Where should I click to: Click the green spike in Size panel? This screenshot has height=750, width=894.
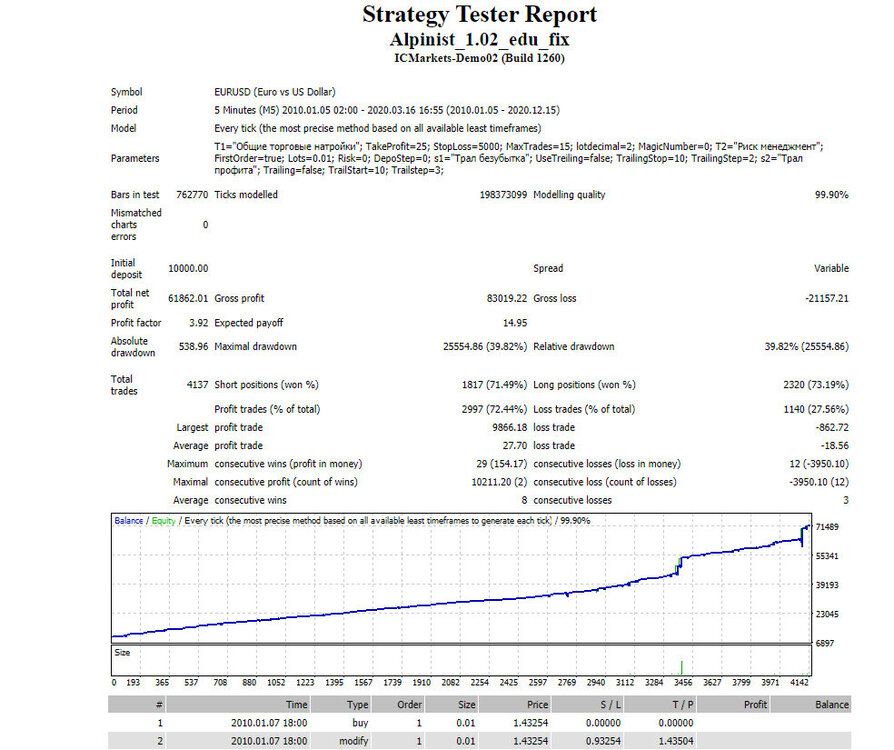pyautogui.click(x=681, y=667)
